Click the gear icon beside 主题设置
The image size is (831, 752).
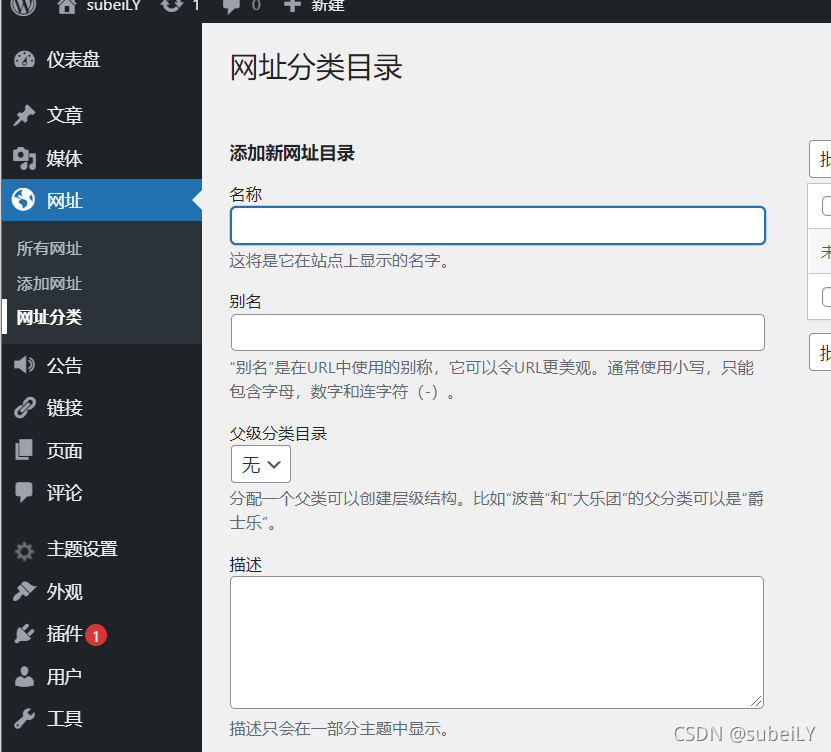tap(24, 551)
